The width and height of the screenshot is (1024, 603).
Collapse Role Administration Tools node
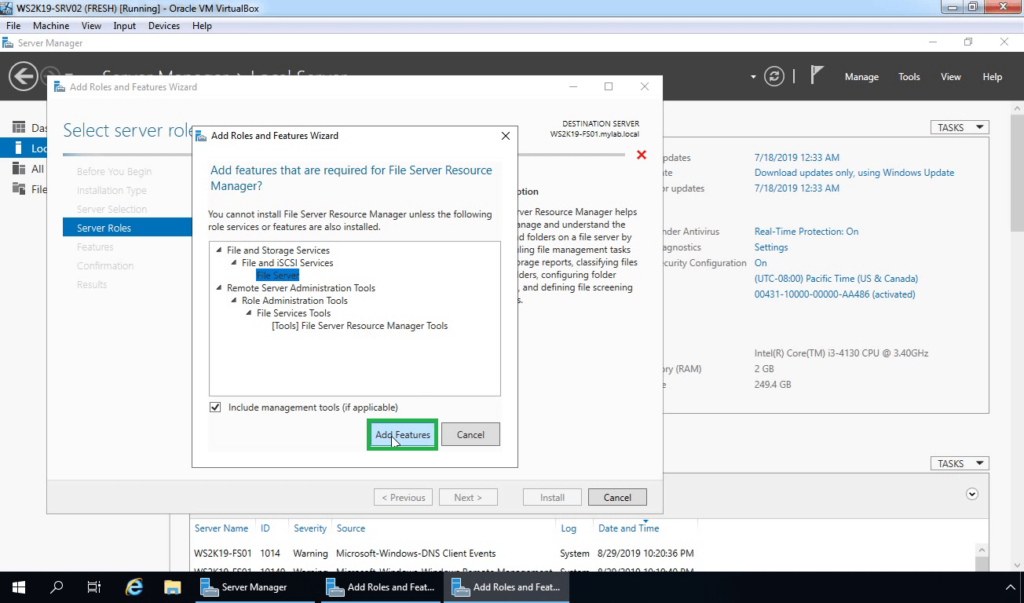[x=234, y=301]
